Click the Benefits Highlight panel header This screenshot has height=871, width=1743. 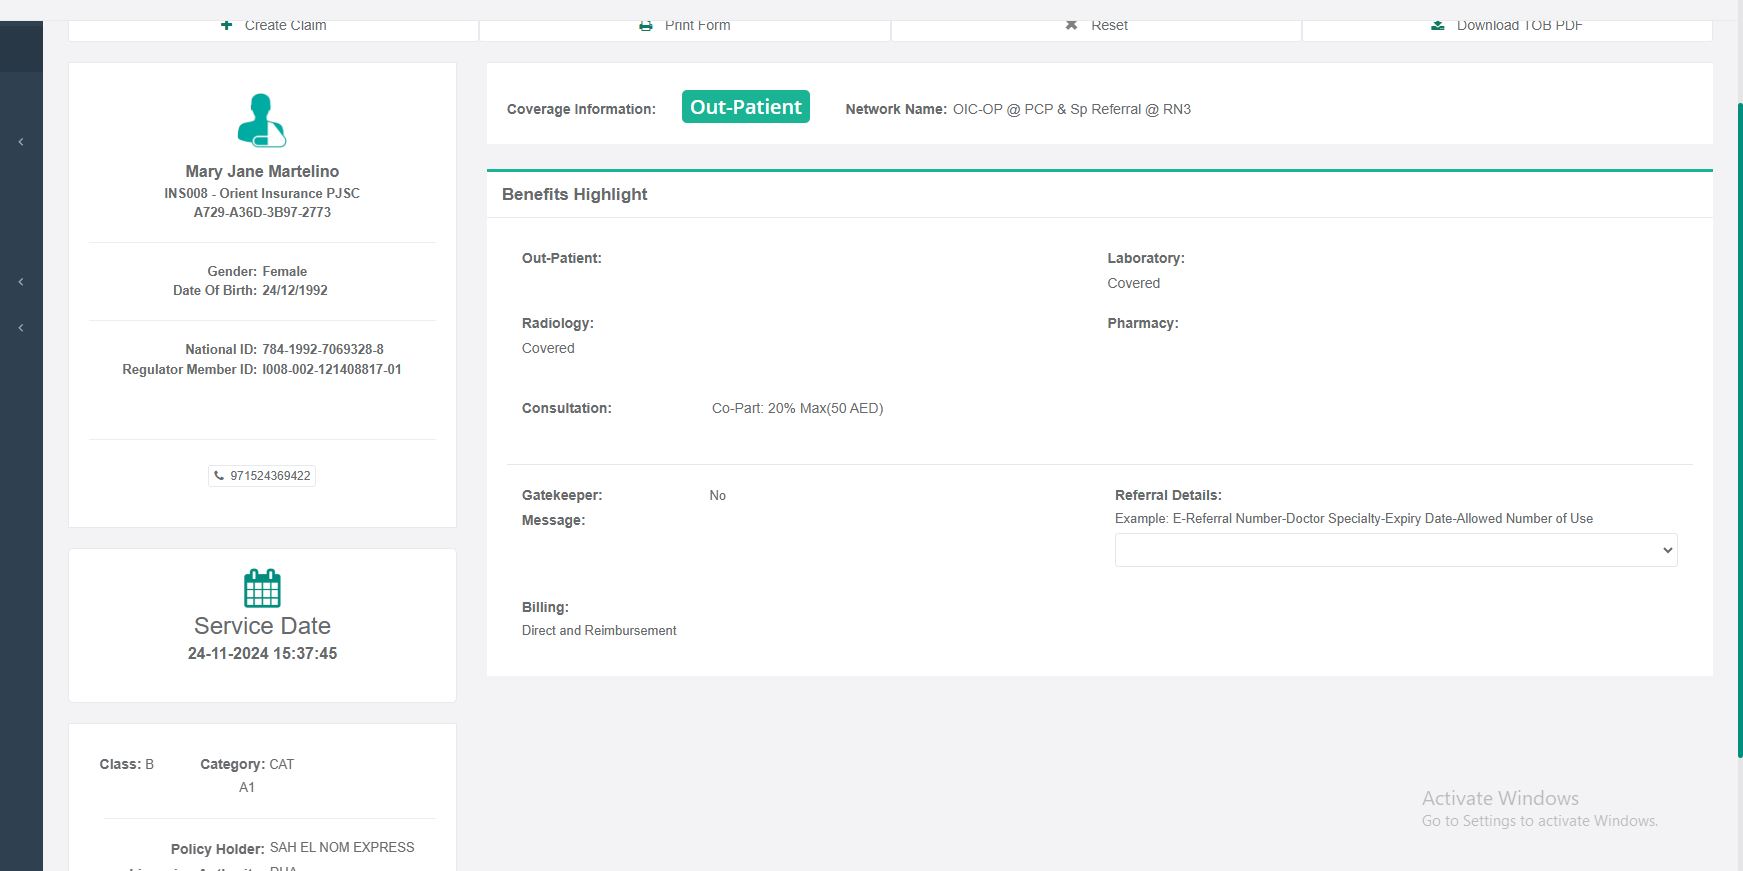point(575,194)
